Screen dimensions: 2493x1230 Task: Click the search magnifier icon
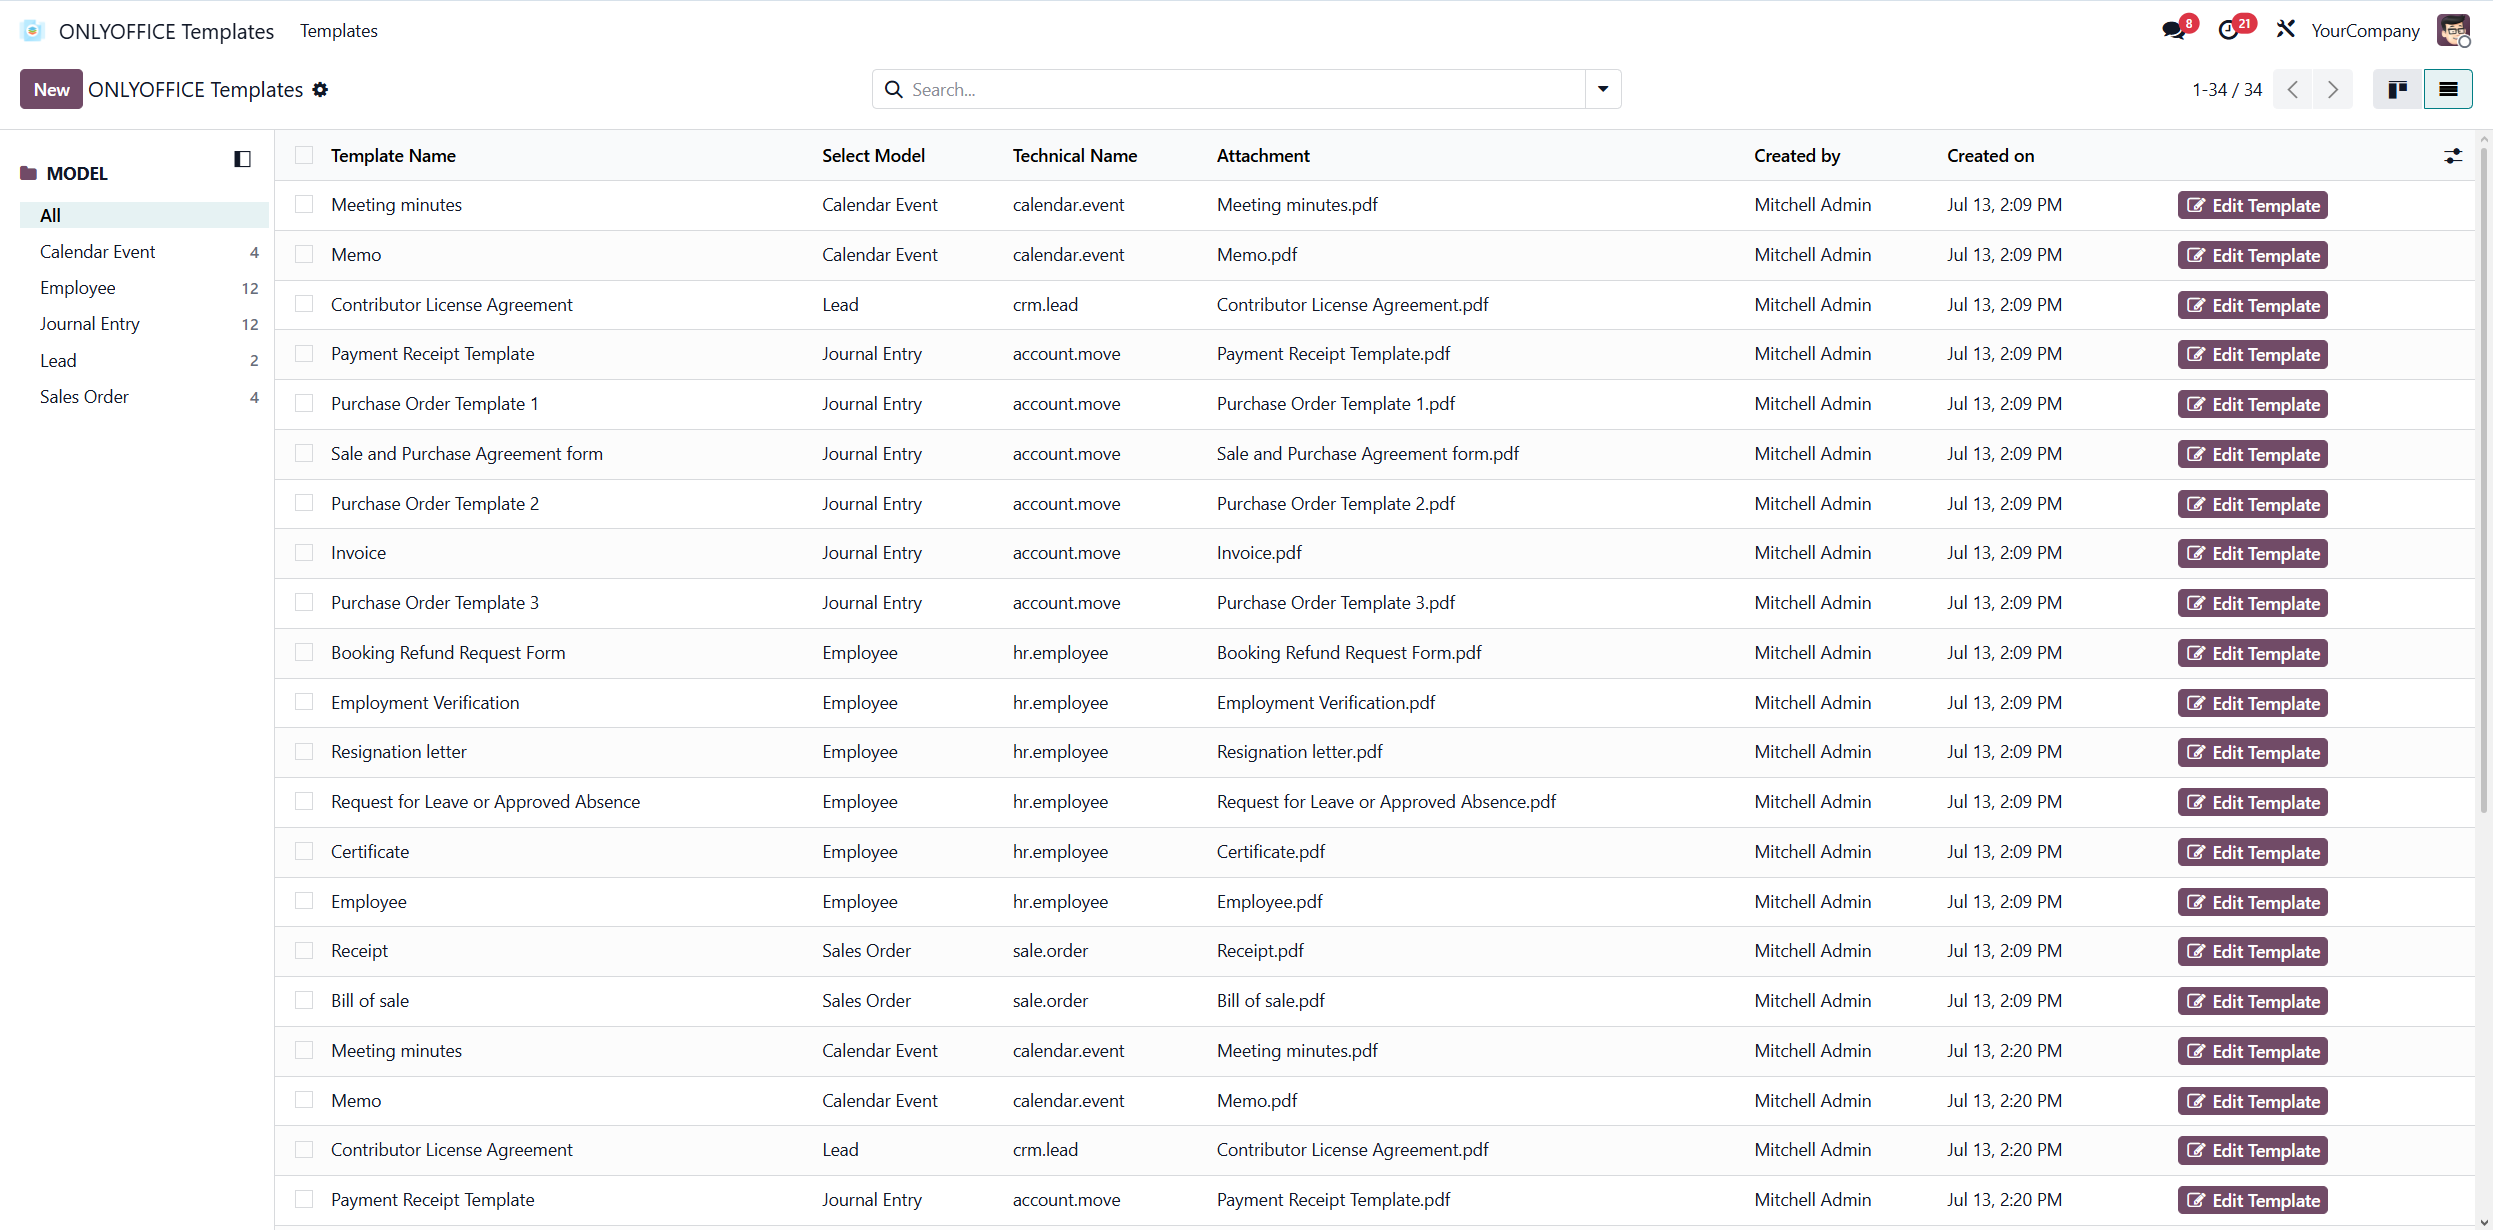(x=893, y=89)
